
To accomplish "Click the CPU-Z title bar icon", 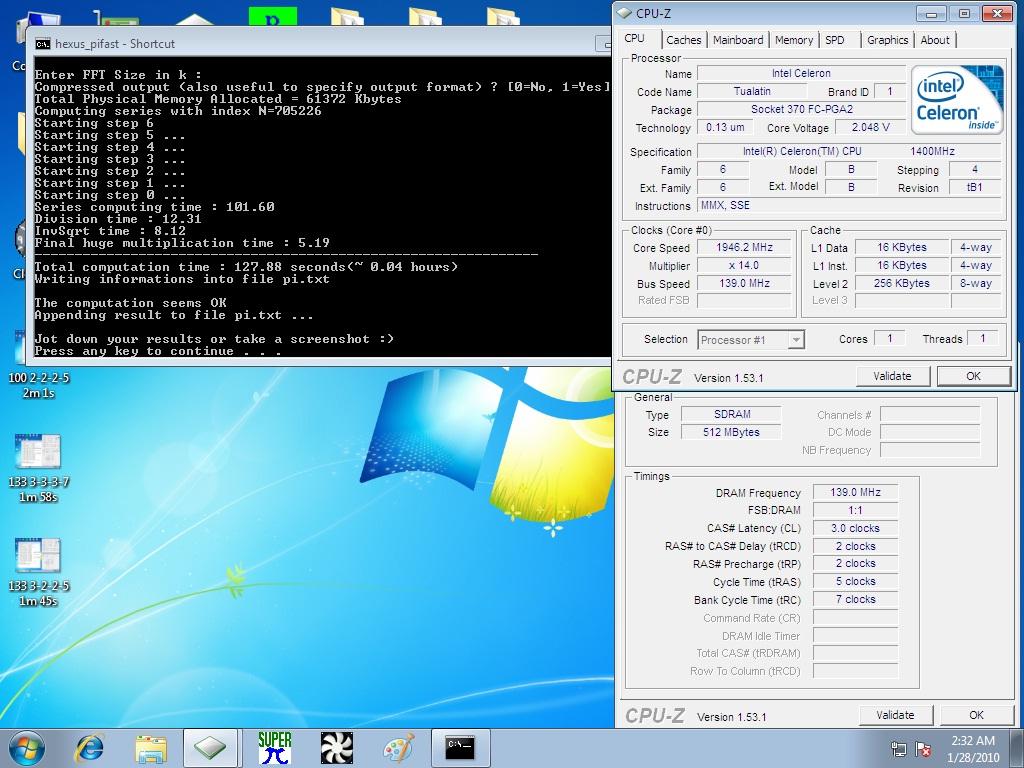I will (624, 13).
